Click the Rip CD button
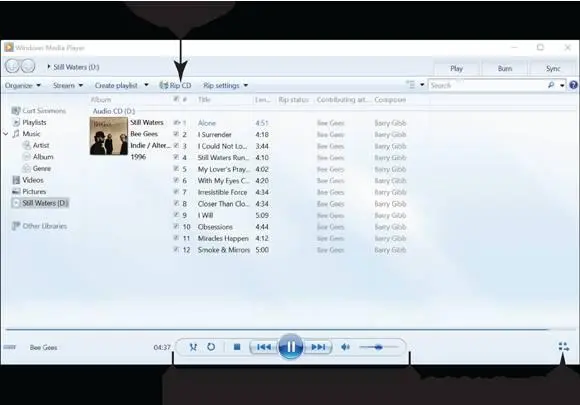The height and width of the screenshot is (405, 580). [175, 85]
